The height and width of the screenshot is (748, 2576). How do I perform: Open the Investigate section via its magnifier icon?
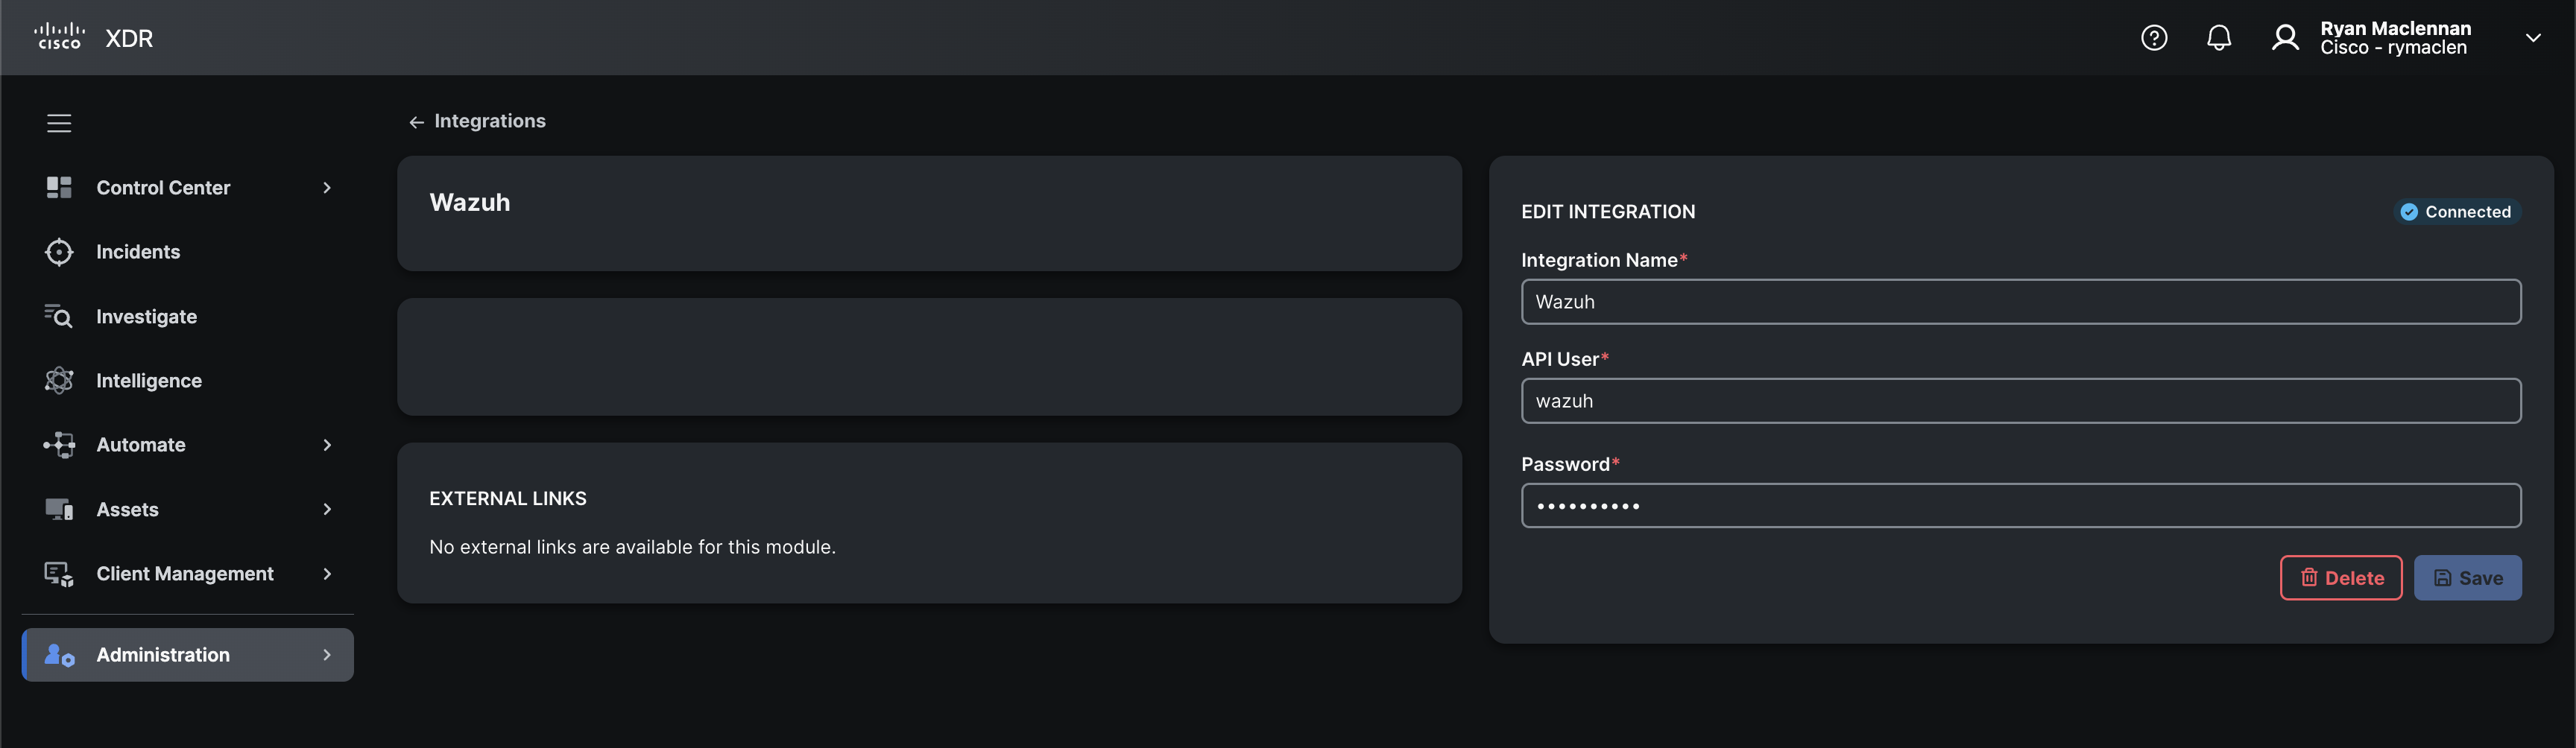tap(59, 316)
